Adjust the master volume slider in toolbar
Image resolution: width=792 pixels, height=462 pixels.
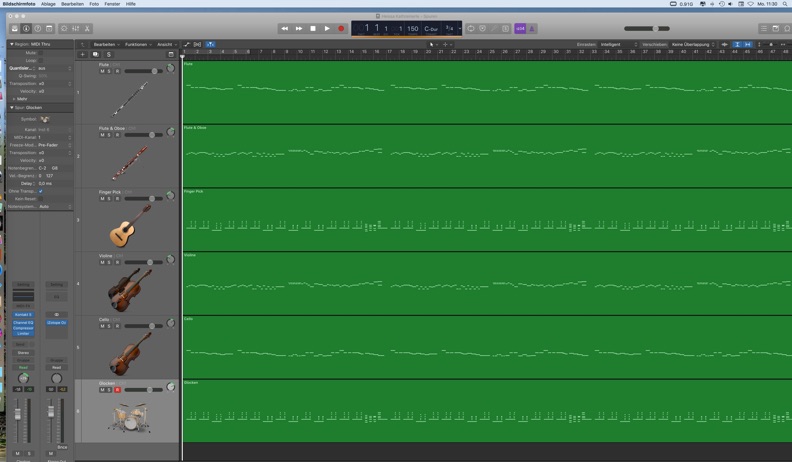[x=647, y=29]
